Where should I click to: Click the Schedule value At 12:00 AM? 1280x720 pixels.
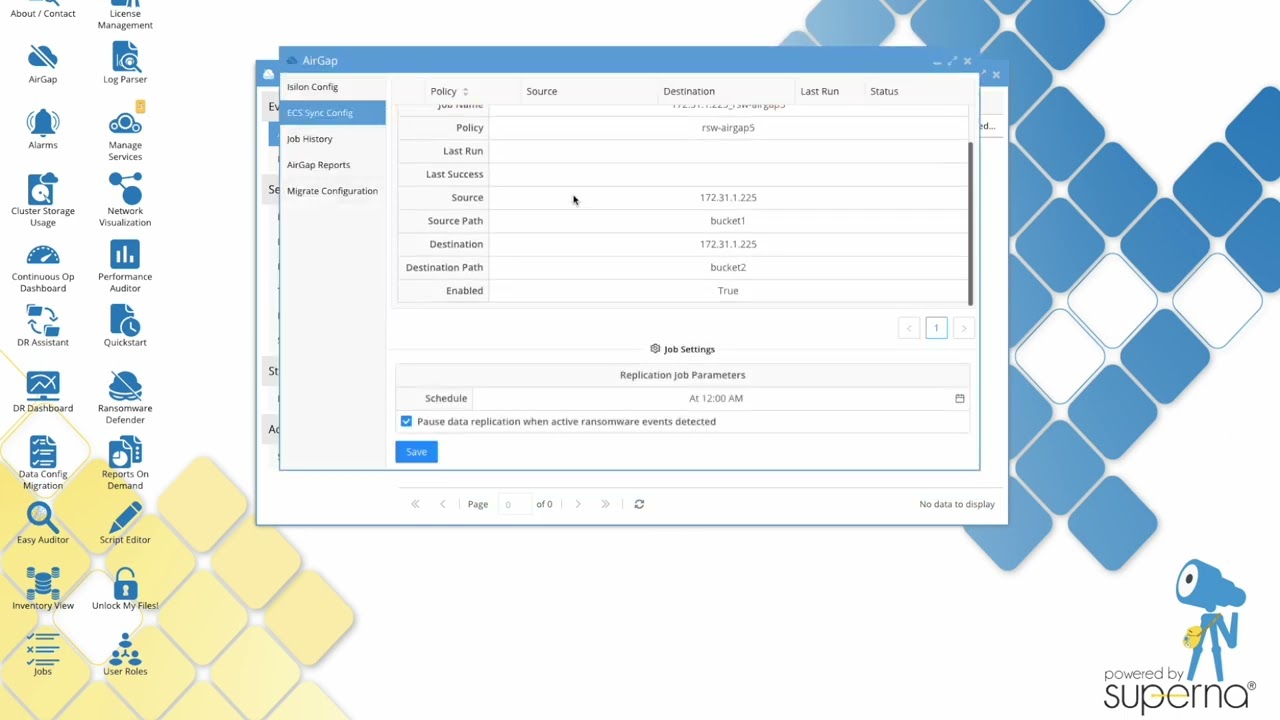coord(716,398)
